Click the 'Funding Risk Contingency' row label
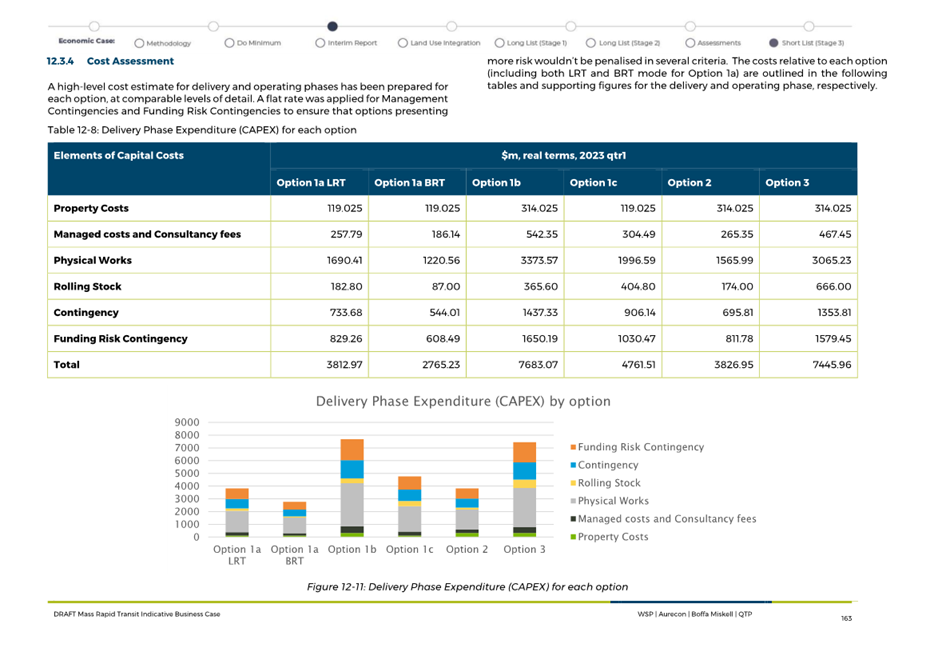This screenshot has width=934, height=661. tap(120, 339)
